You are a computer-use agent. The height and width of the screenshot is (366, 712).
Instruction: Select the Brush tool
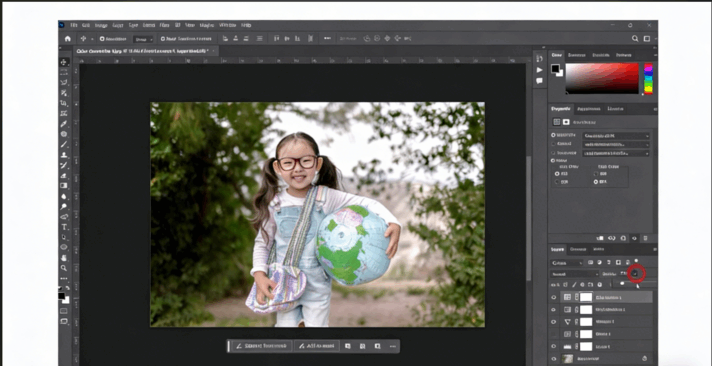tap(64, 144)
